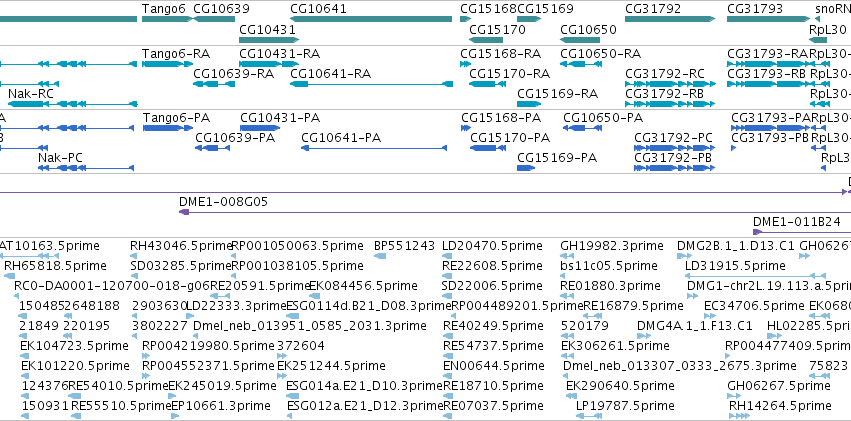This screenshot has width=851, height=421.
Task: Click EST SD22006.5prime
Action: (492, 285)
